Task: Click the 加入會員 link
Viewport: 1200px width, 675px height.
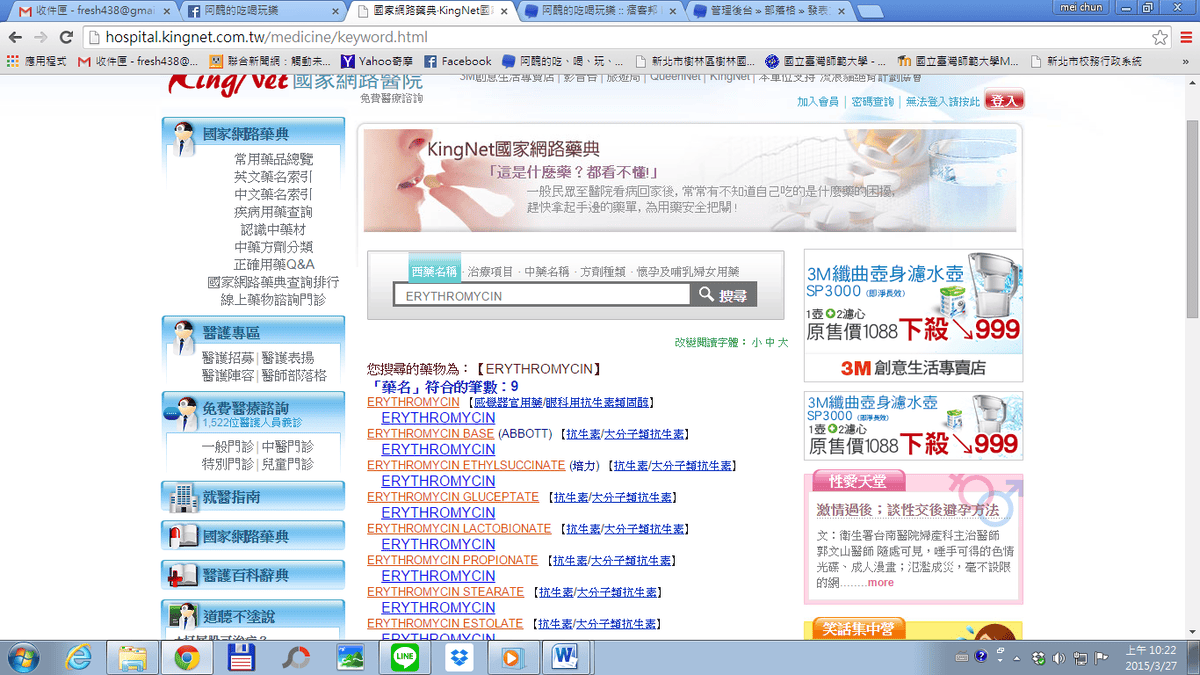Action: tap(817, 102)
